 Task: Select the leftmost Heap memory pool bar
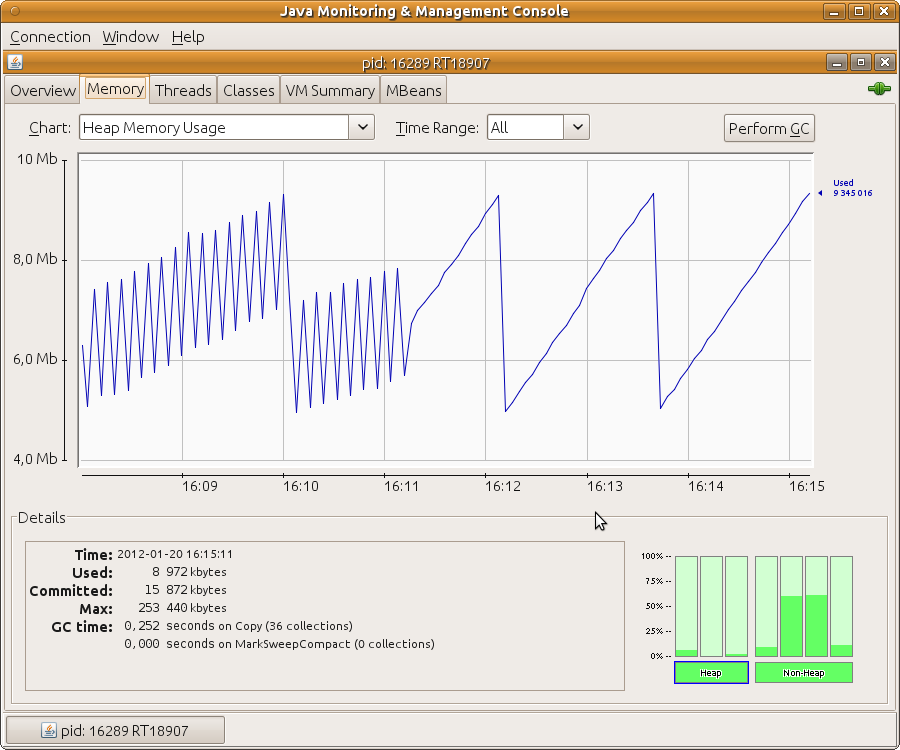point(686,606)
